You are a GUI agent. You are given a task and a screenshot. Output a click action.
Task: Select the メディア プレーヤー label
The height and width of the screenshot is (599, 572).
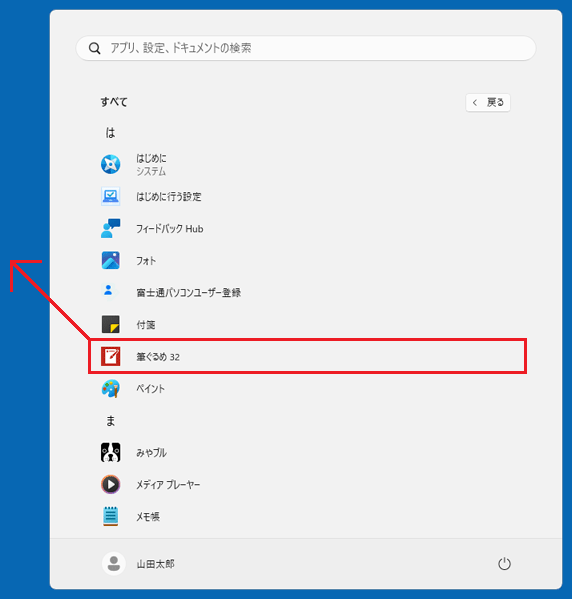[168, 485]
